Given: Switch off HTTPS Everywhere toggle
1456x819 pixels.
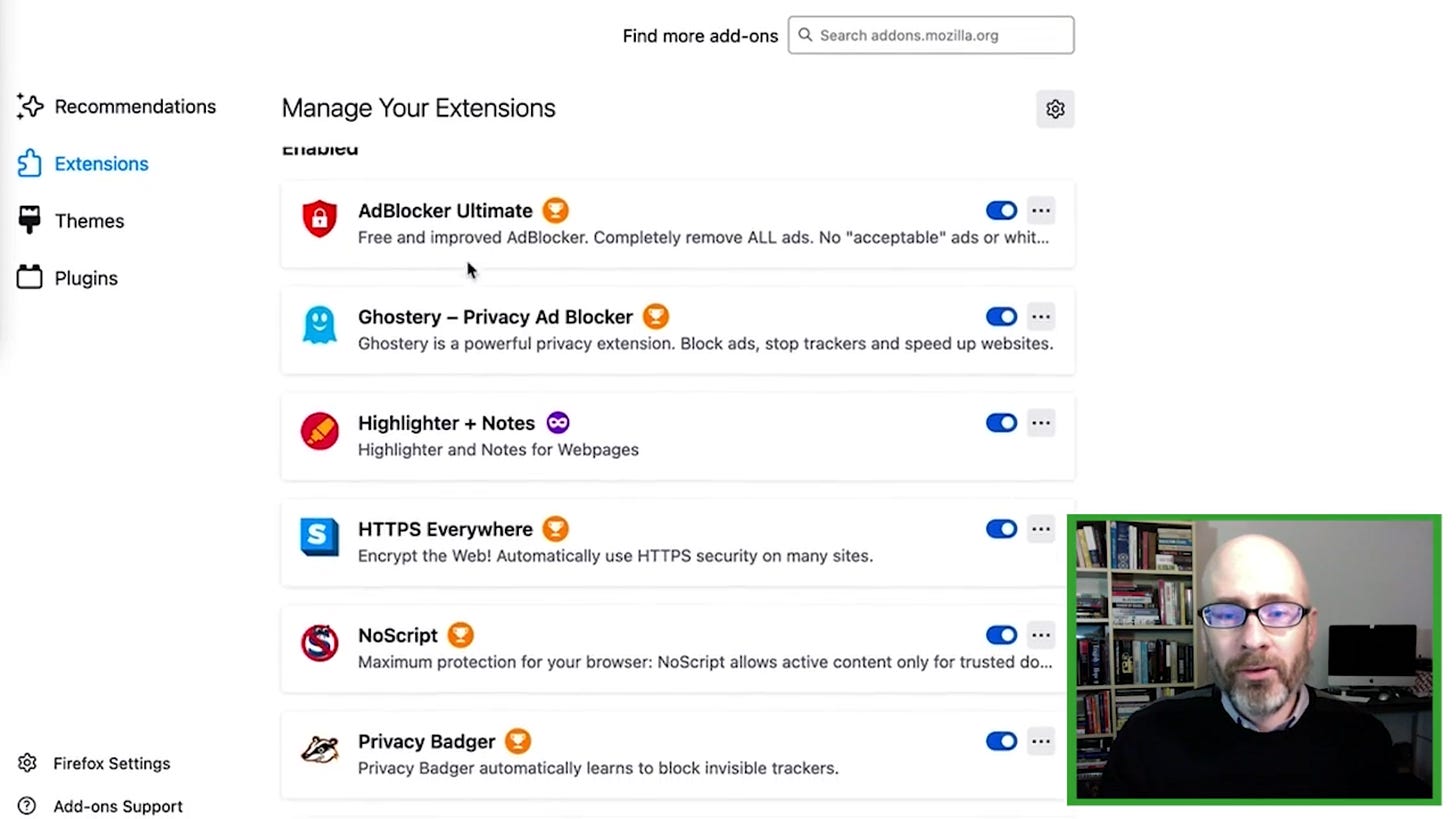Looking at the screenshot, I should coord(1001,529).
